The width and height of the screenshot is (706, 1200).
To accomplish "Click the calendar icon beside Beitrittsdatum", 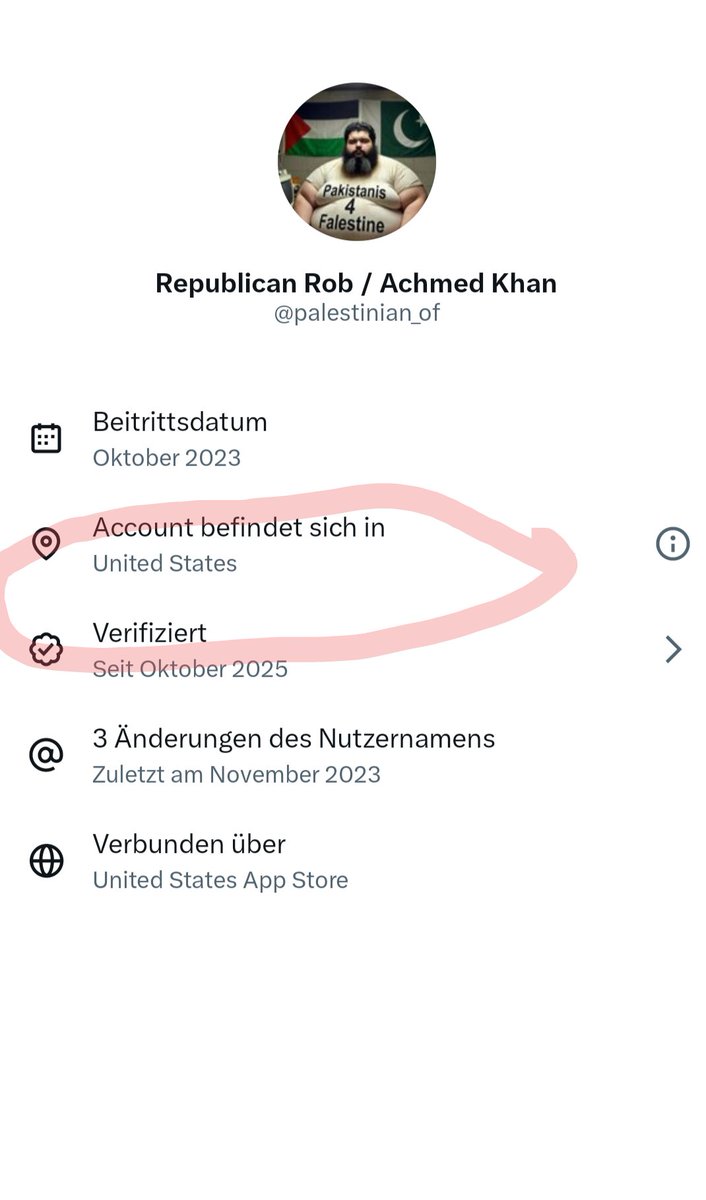I will pyautogui.click(x=46, y=438).
